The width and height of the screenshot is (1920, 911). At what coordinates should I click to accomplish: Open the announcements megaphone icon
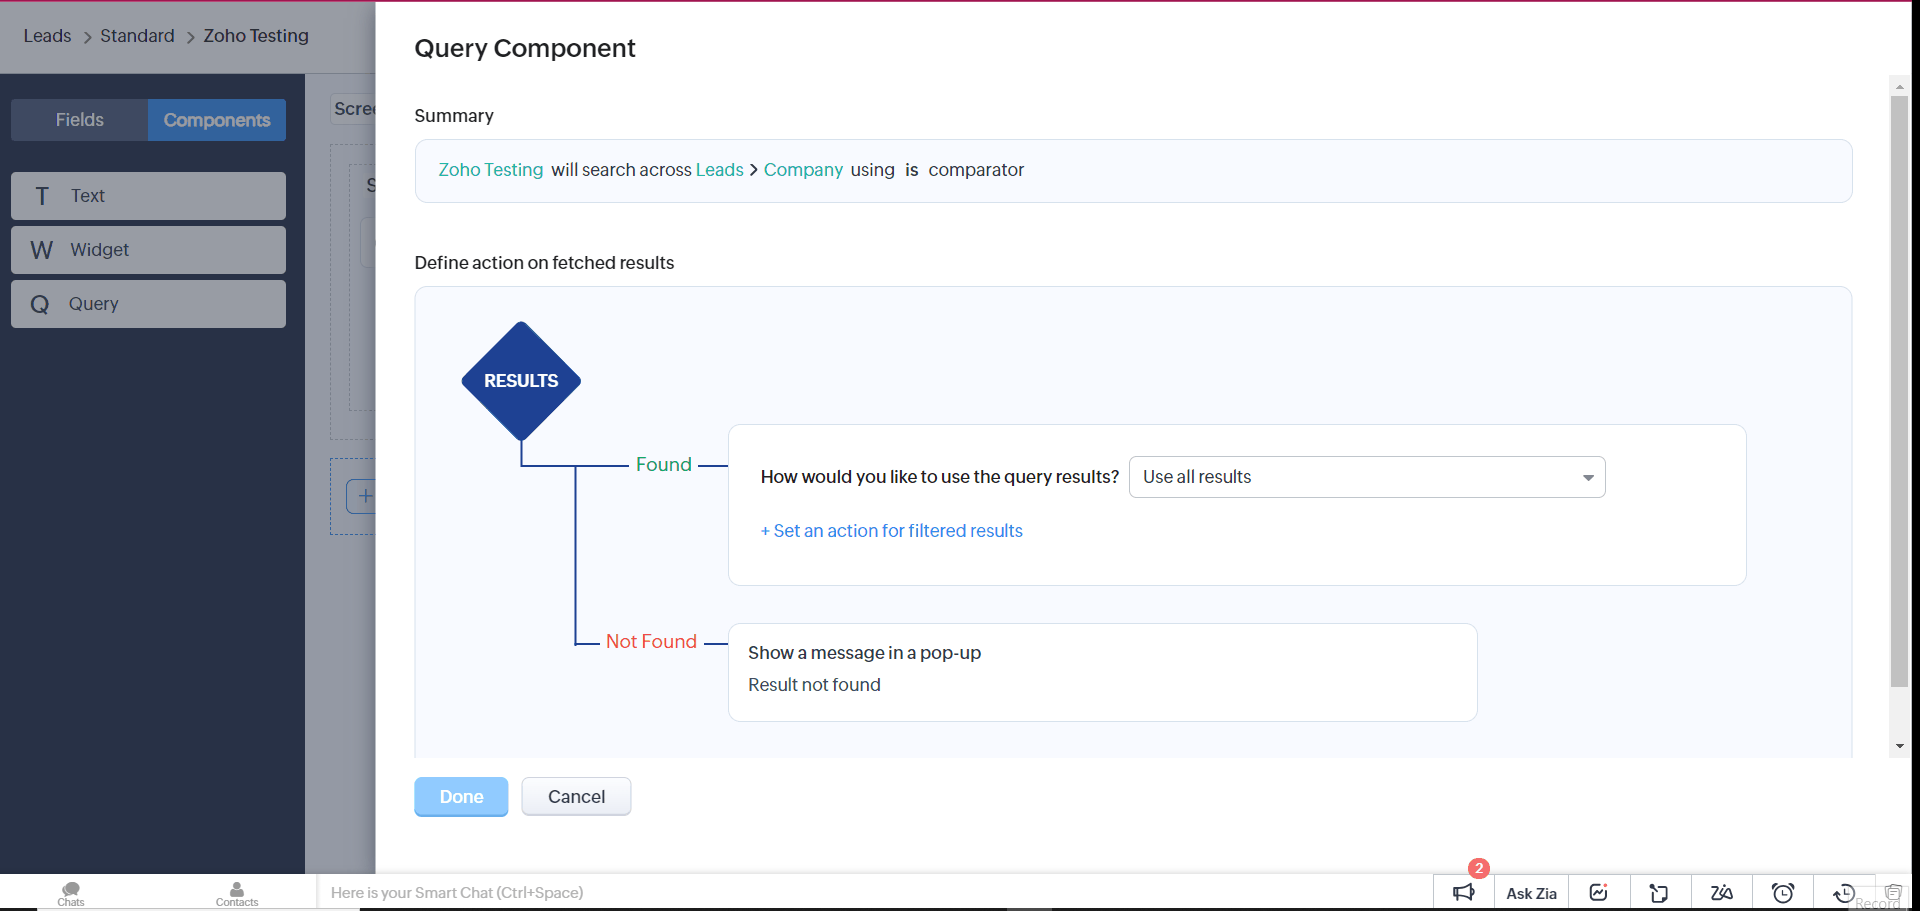(1463, 893)
